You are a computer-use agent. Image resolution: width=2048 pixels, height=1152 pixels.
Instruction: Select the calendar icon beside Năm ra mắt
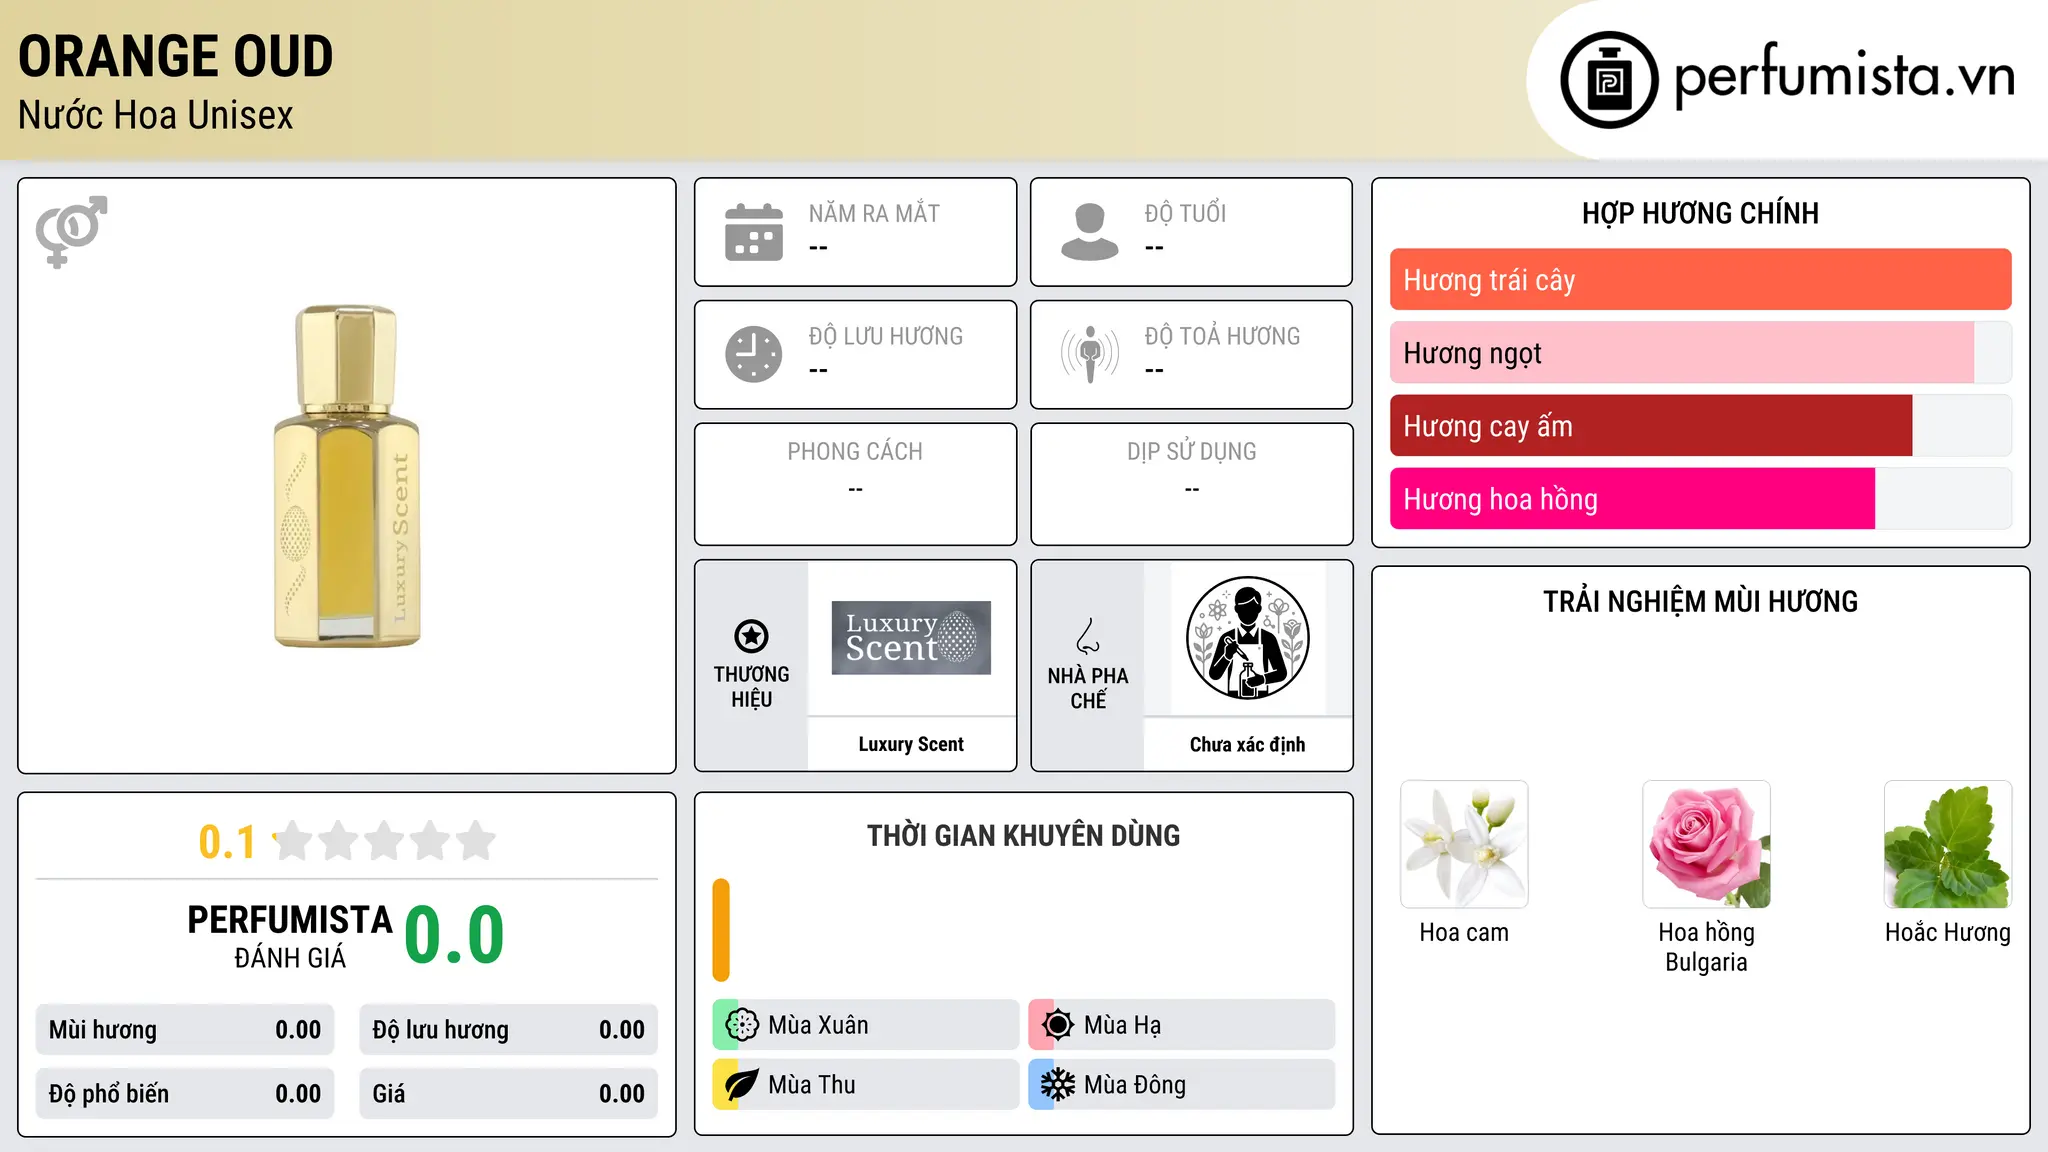pos(754,232)
